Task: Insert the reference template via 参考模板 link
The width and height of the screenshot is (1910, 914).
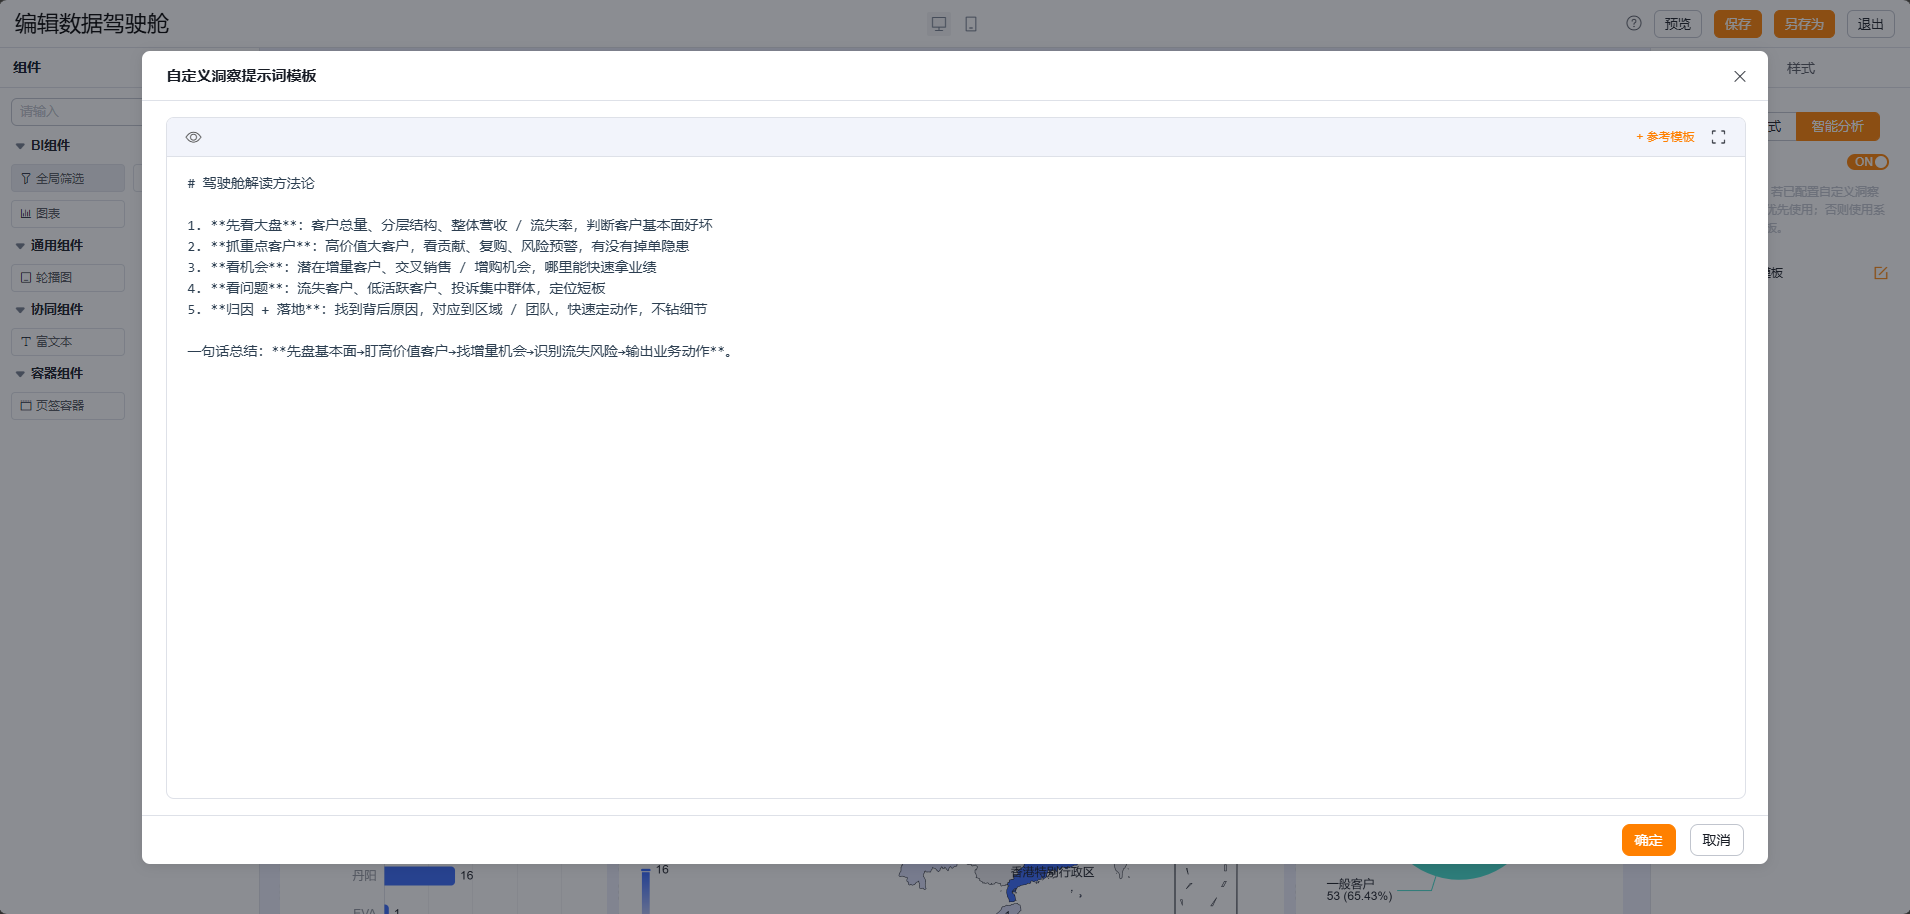Action: [1665, 137]
